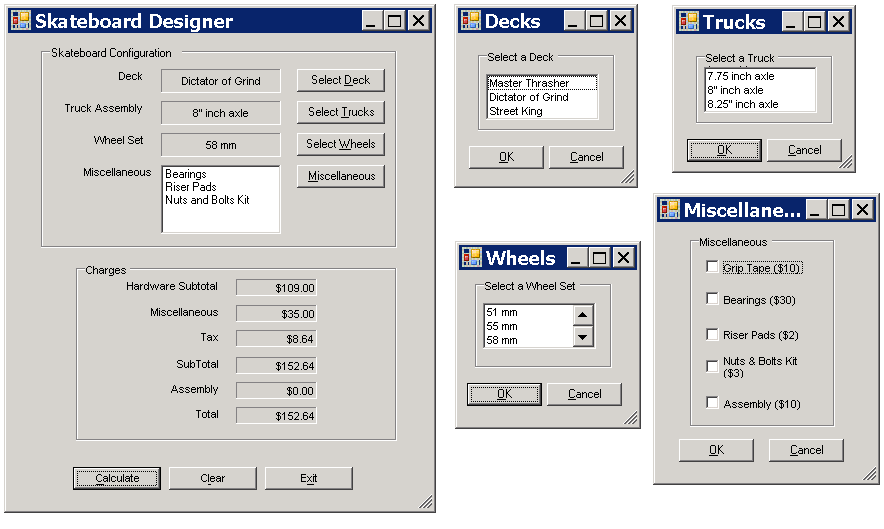884x529 pixels.
Task: Click the Miscellaneous window title bar icon
Action: click(x=670, y=210)
